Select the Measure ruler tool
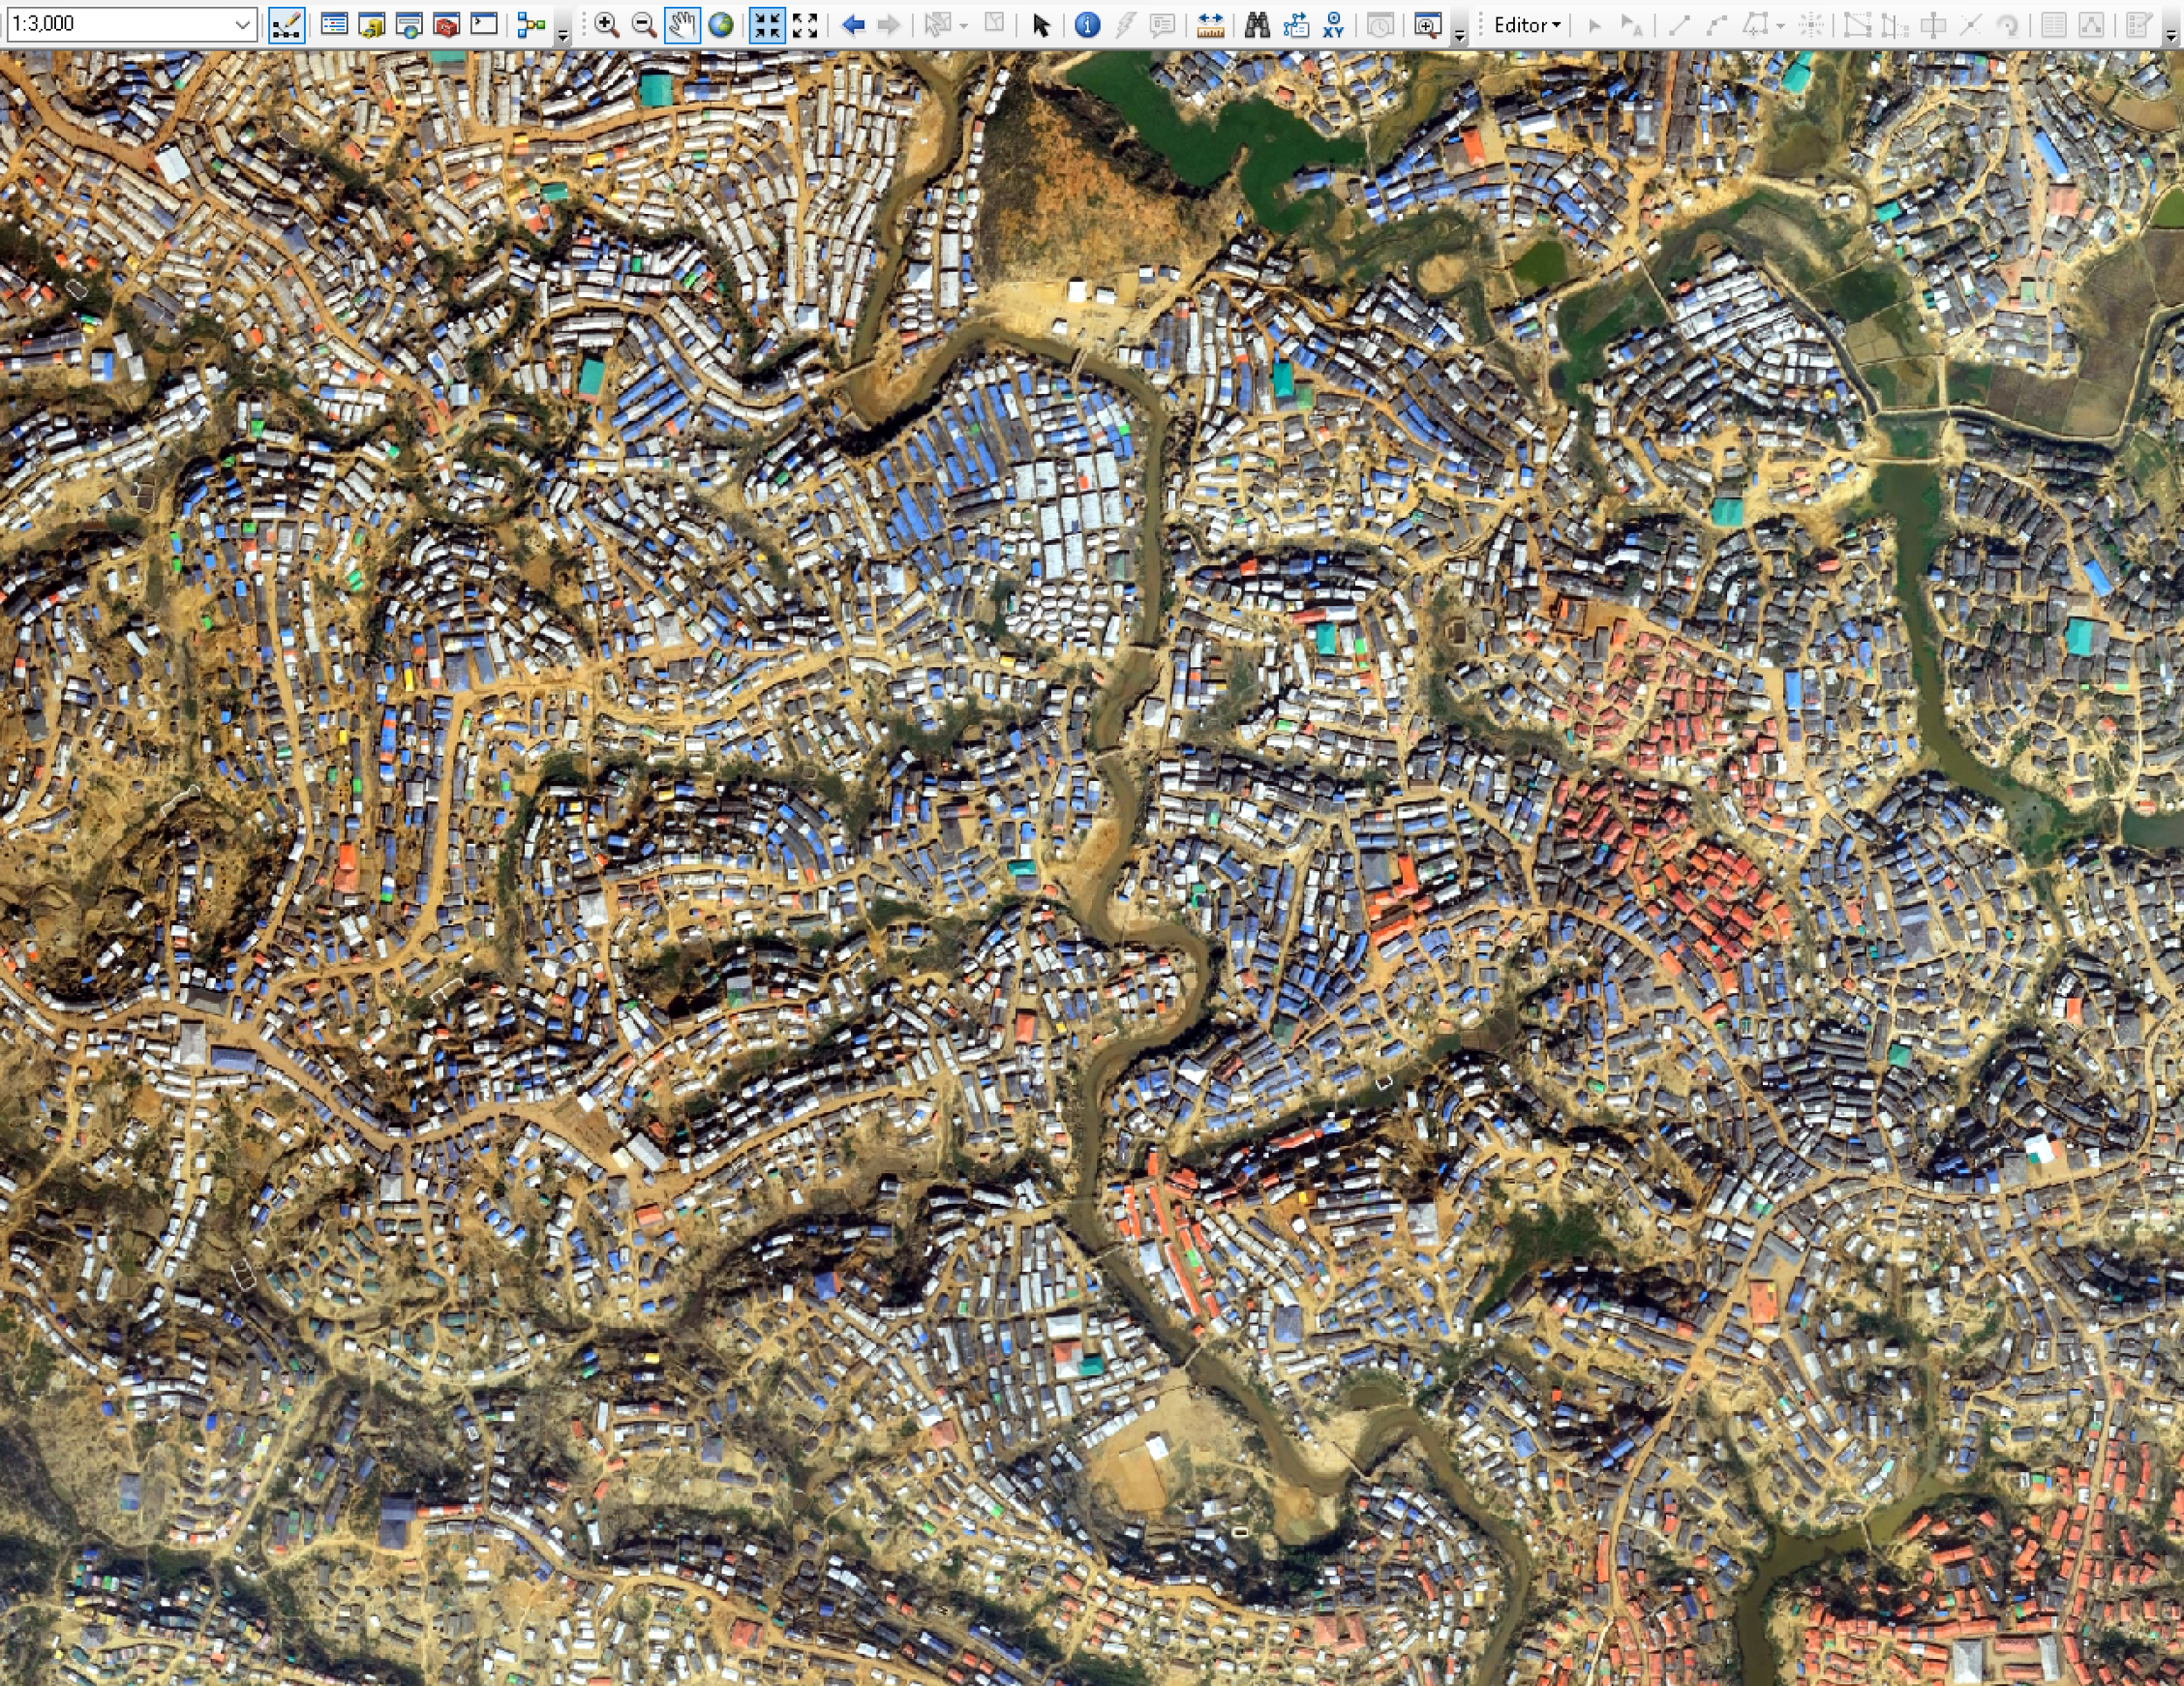Image resolution: width=2184 pixels, height=1686 pixels. click(x=1210, y=25)
